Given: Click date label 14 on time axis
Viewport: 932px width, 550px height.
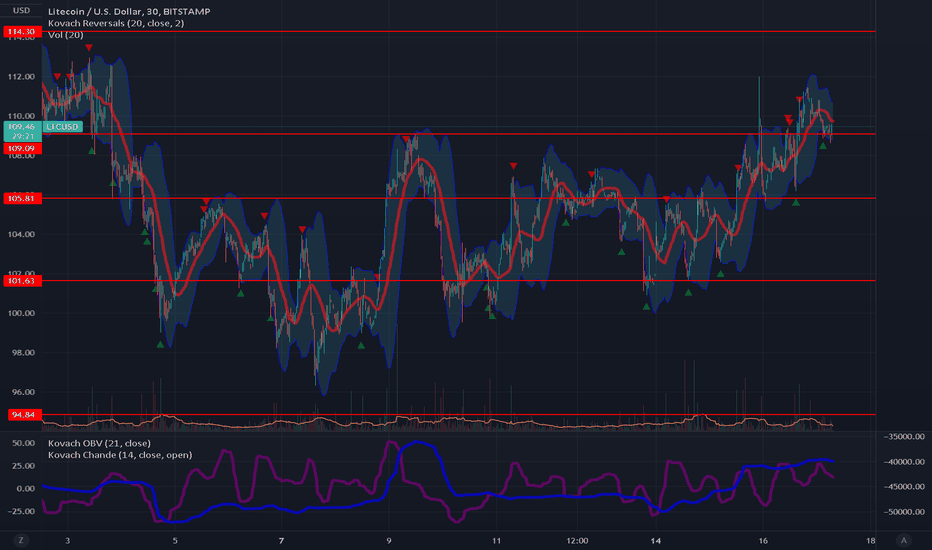Looking at the screenshot, I should pos(656,540).
